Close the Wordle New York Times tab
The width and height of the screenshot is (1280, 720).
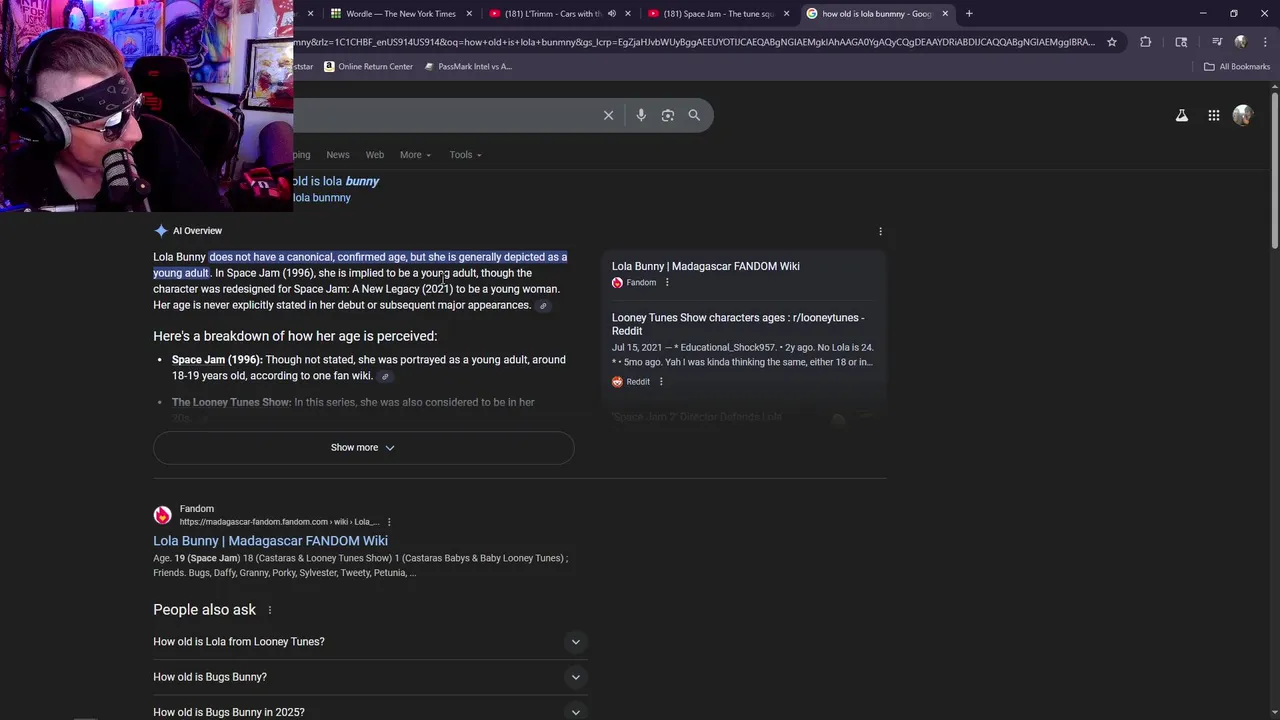(x=469, y=13)
